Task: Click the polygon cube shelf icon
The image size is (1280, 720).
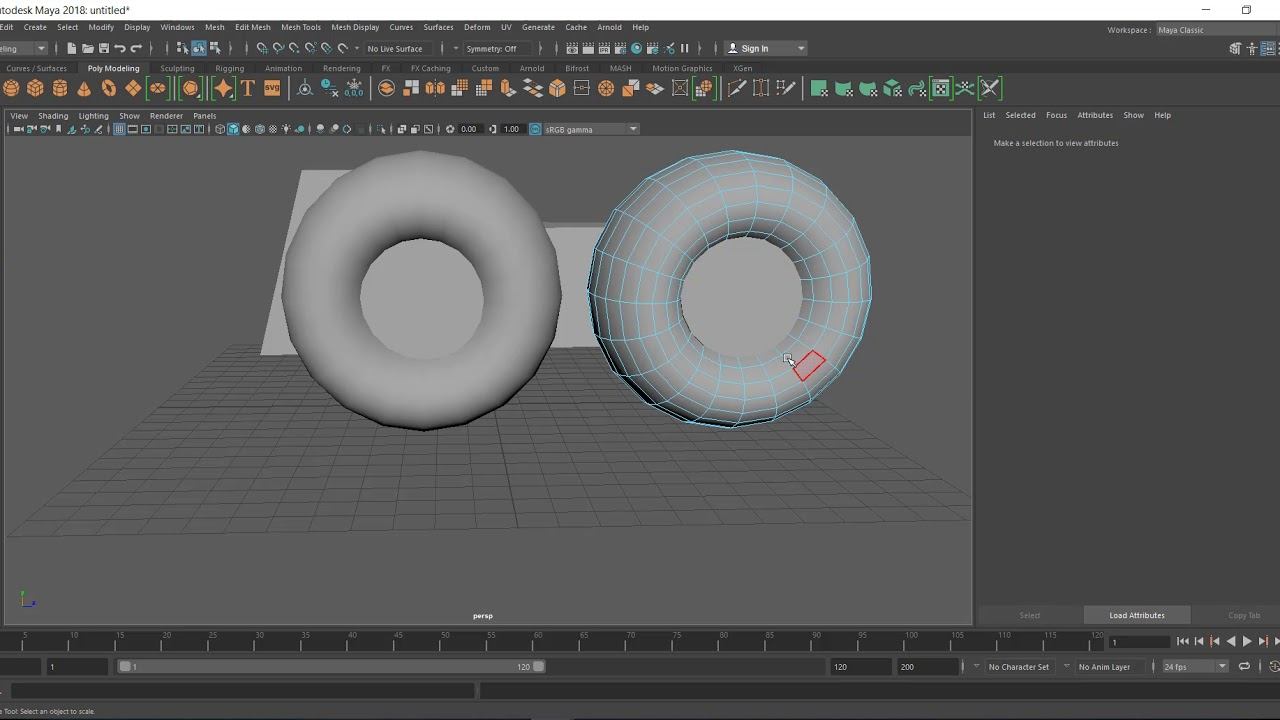Action: (x=35, y=88)
